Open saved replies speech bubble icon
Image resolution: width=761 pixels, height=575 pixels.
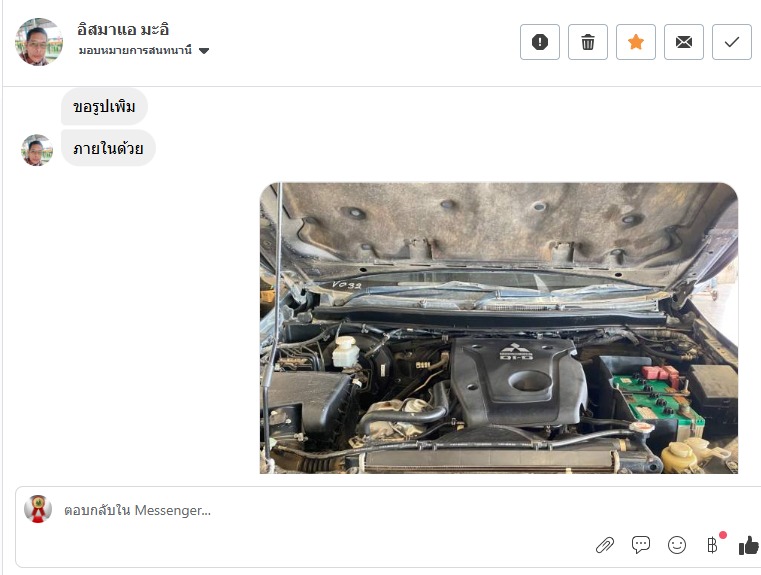tap(641, 545)
